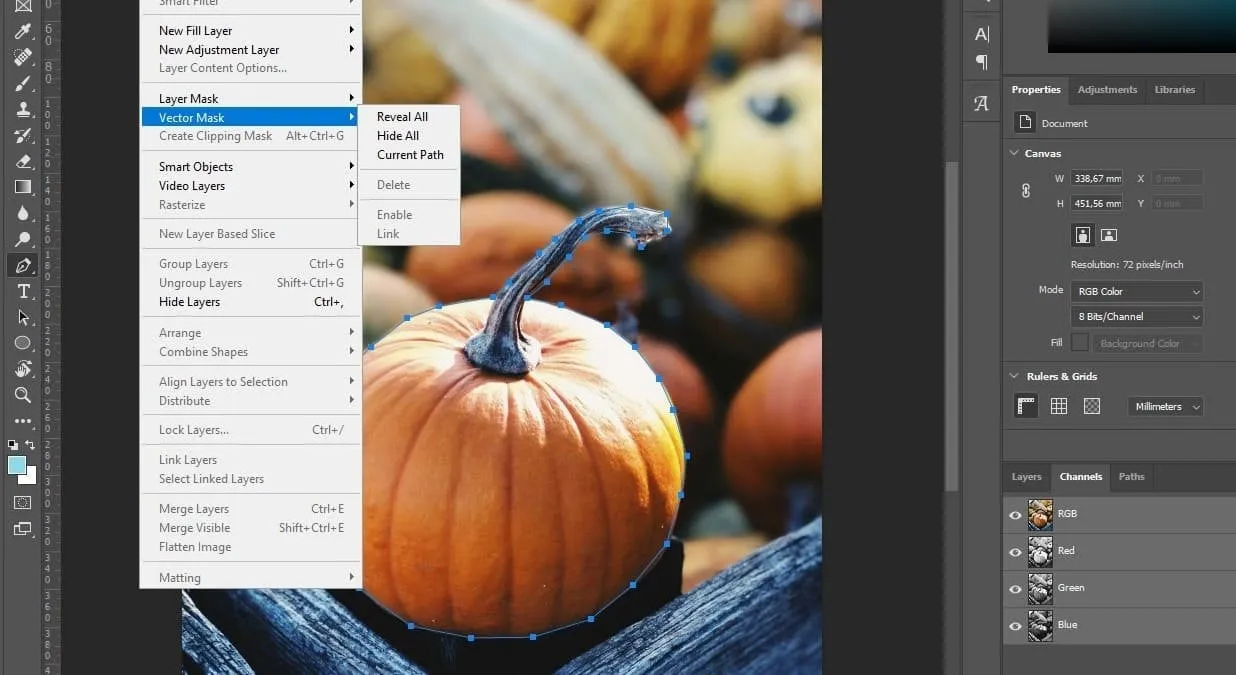The image size is (1236, 675).
Task: Hide the Green channel
Action: click(x=1015, y=588)
